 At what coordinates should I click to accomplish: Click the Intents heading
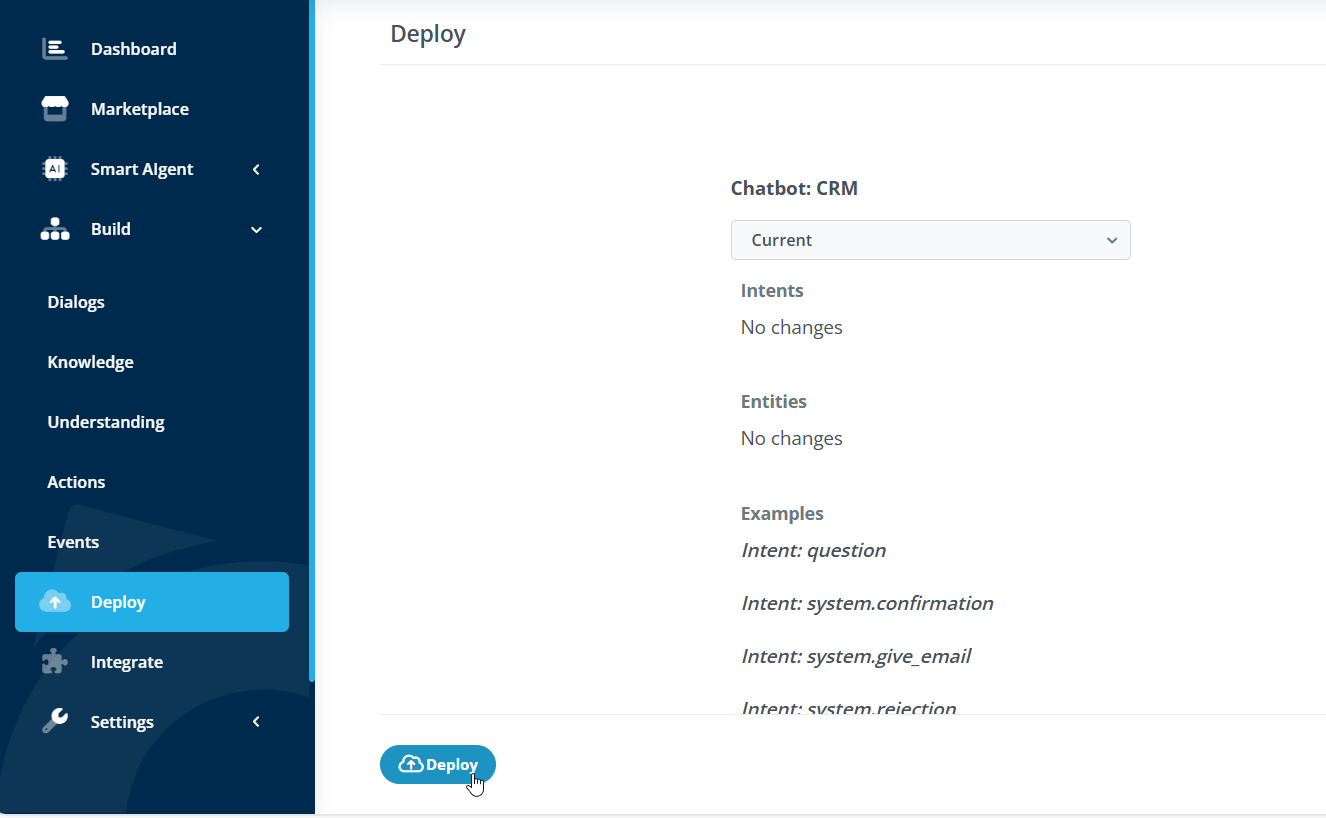pos(772,291)
